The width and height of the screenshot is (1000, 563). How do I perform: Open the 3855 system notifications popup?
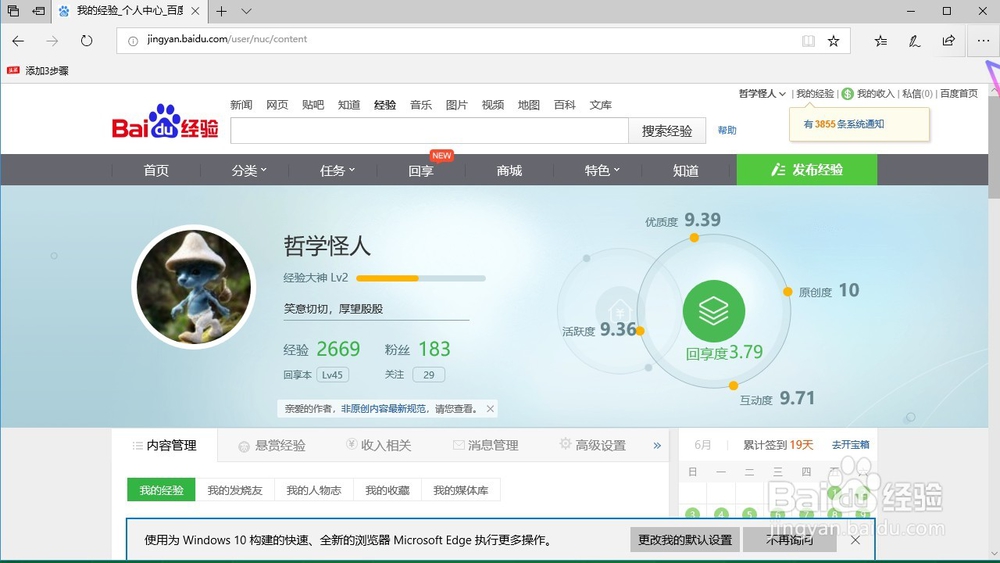[859, 124]
